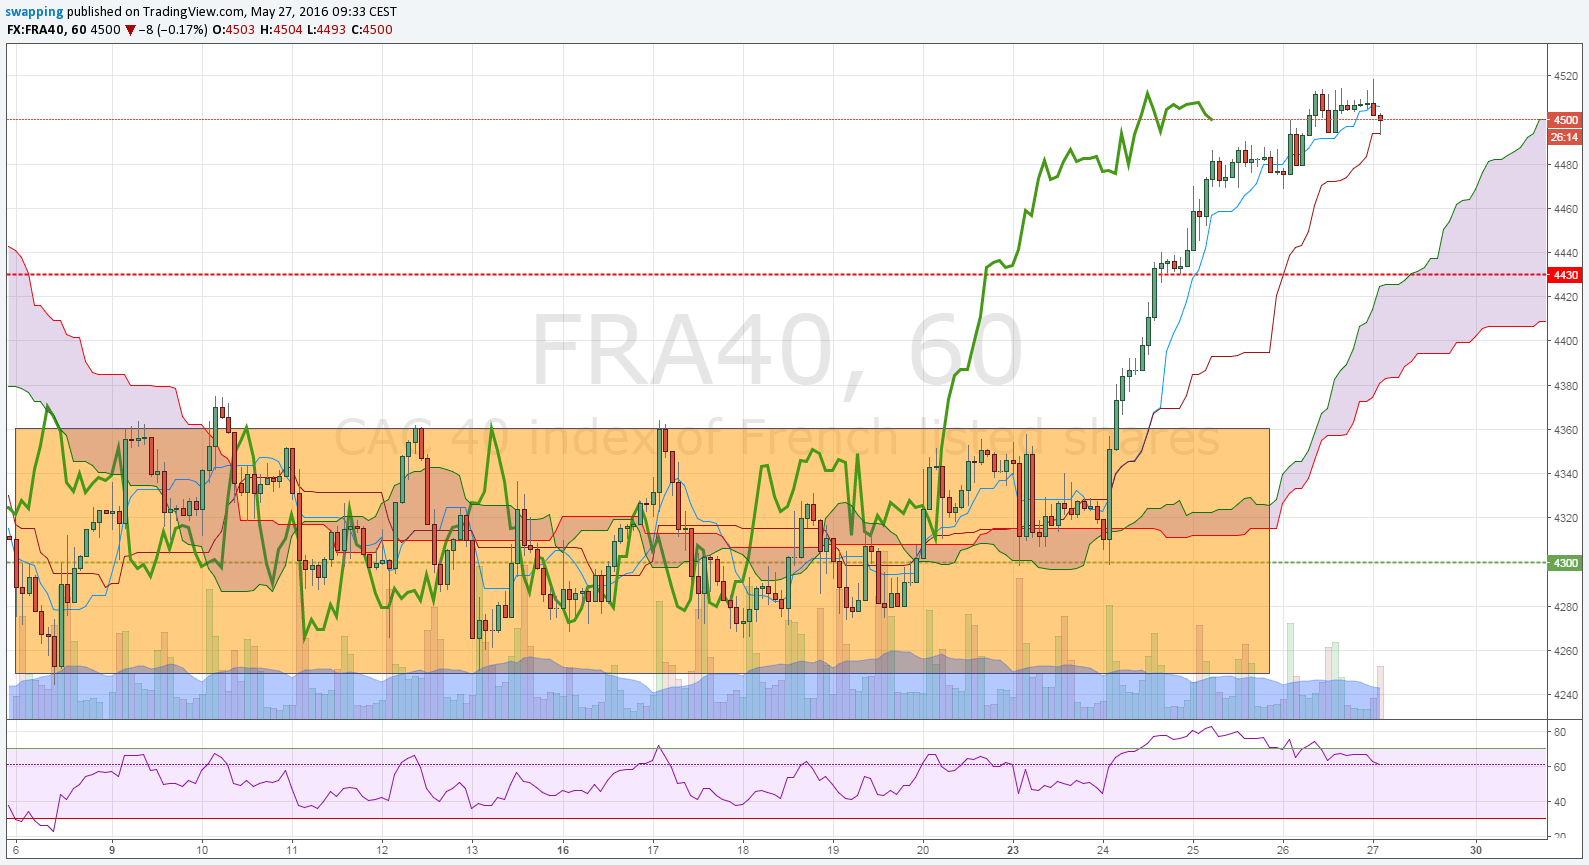Click date axis label 24
Screen dimensions: 1589x865
(x=1103, y=850)
